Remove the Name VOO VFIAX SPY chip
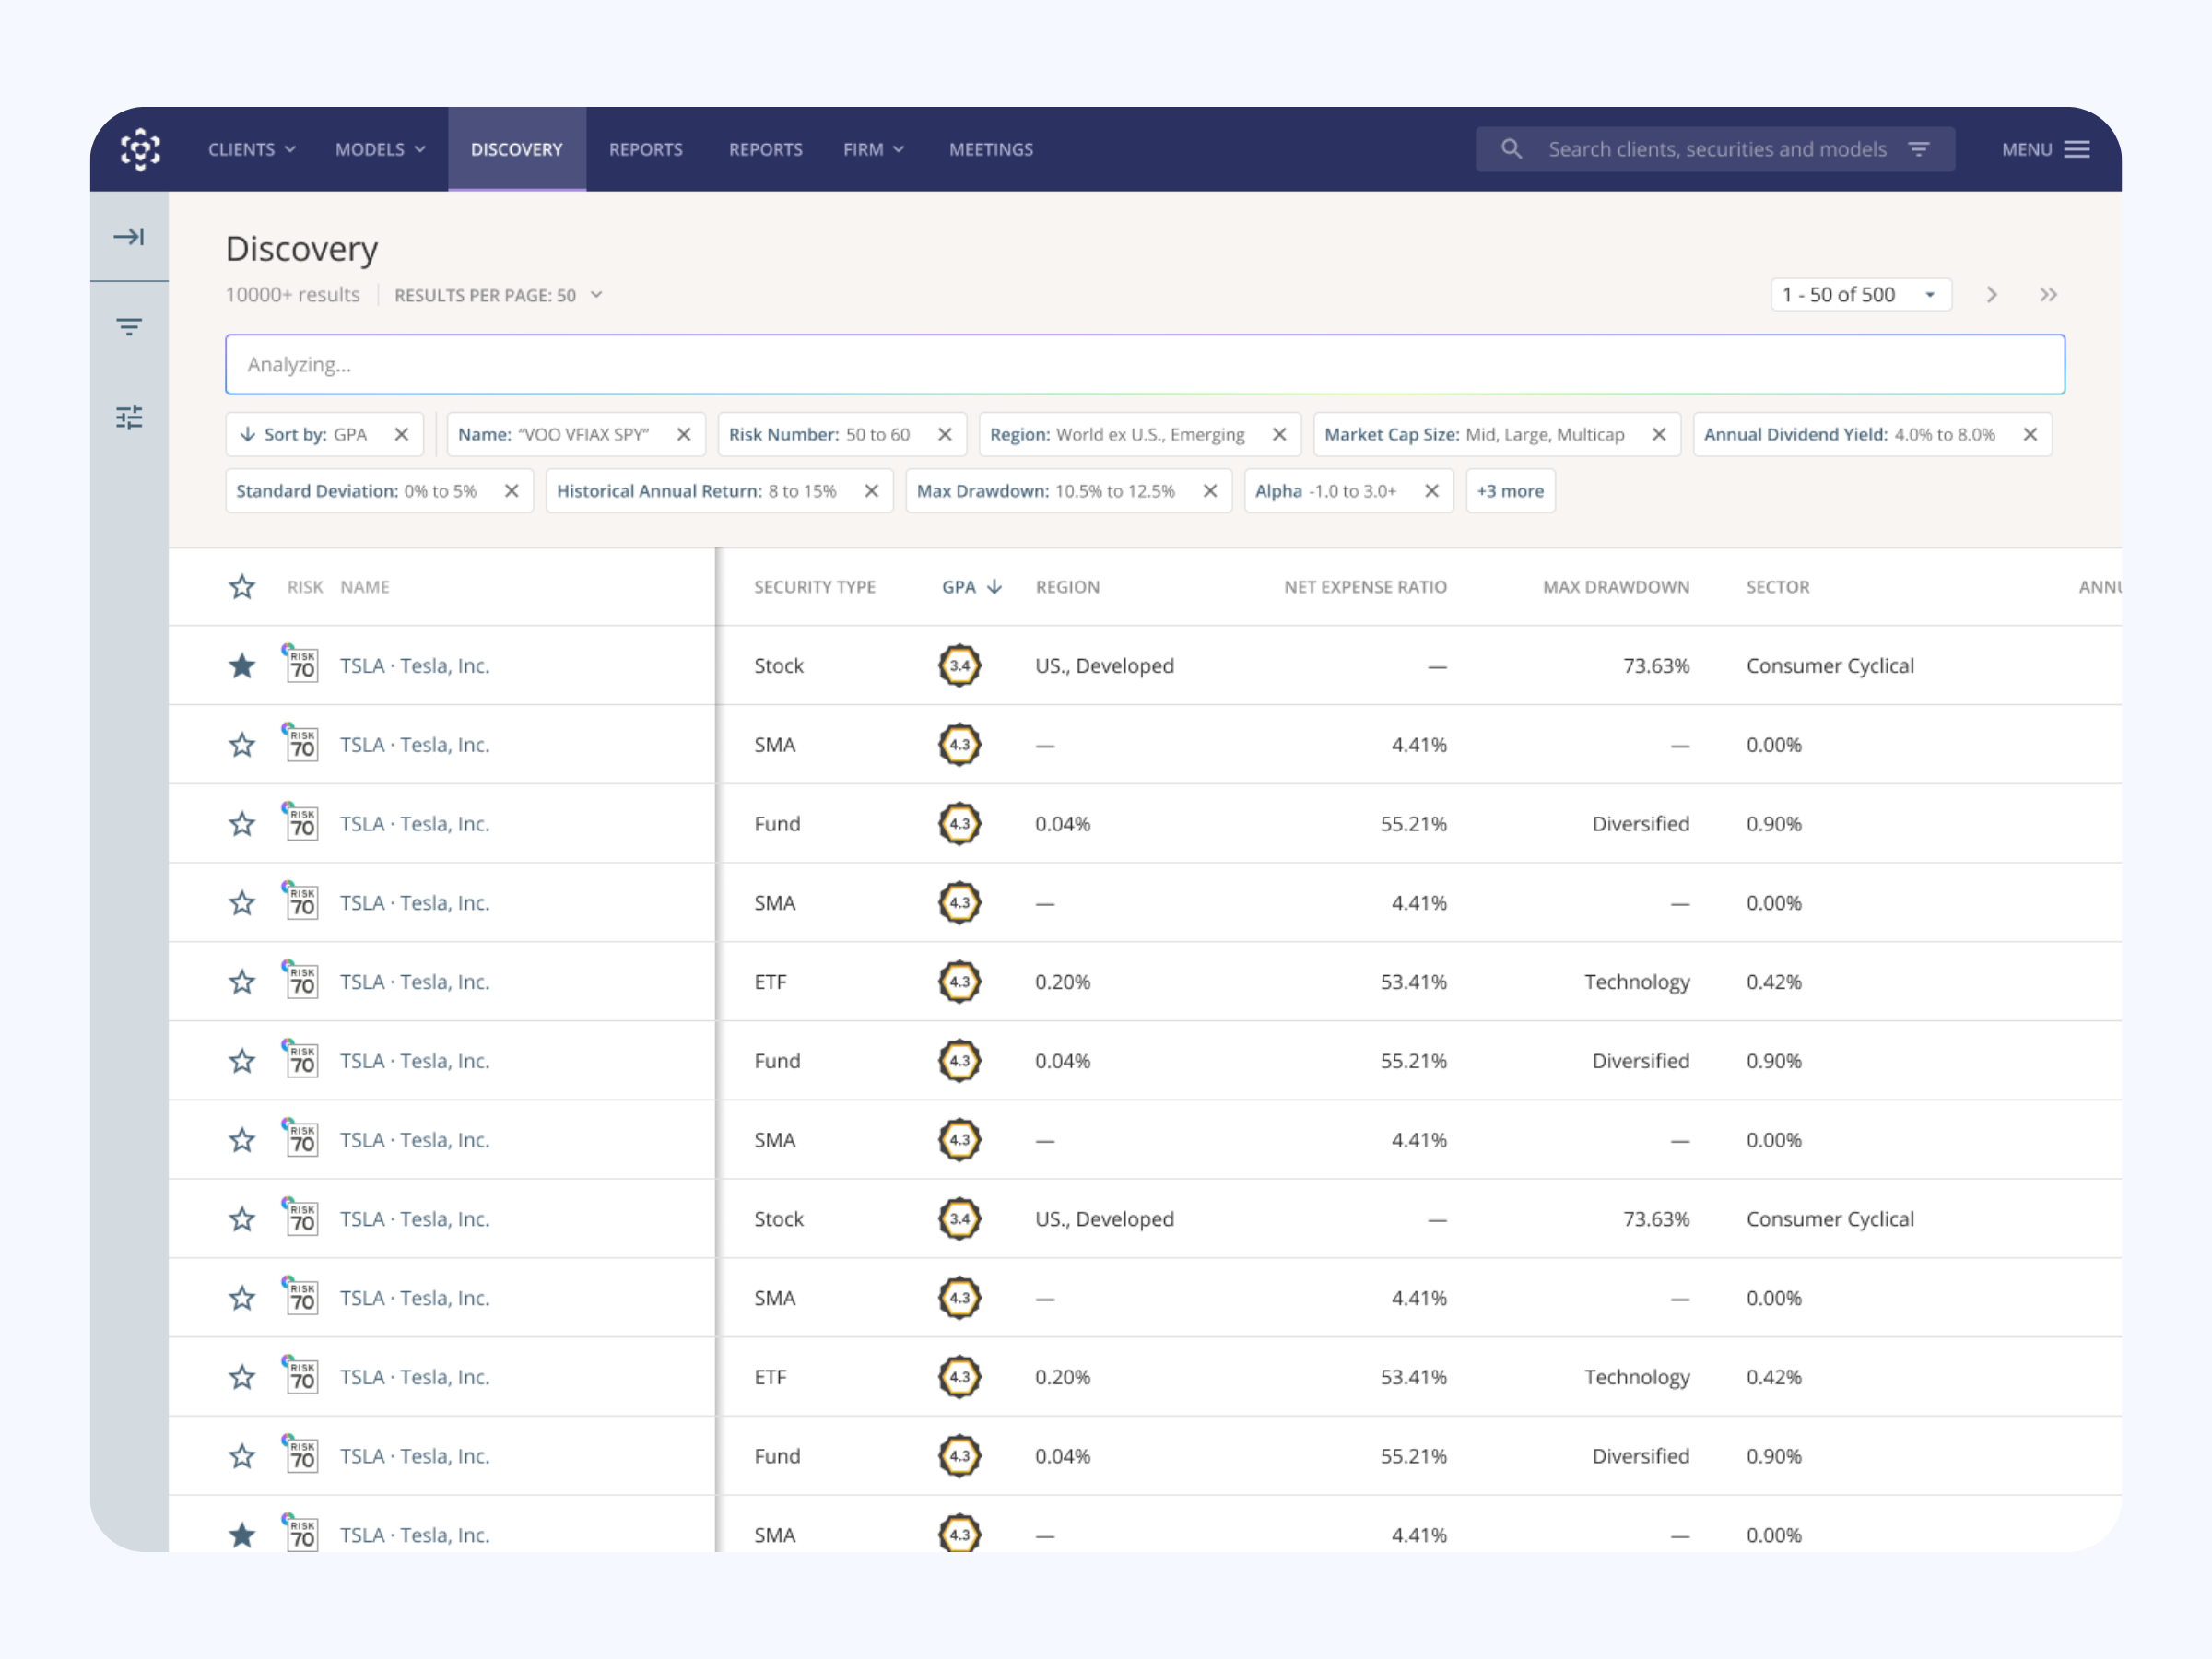The height and width of the screenshot is (1659, 2212). click(x=684, y=435)
